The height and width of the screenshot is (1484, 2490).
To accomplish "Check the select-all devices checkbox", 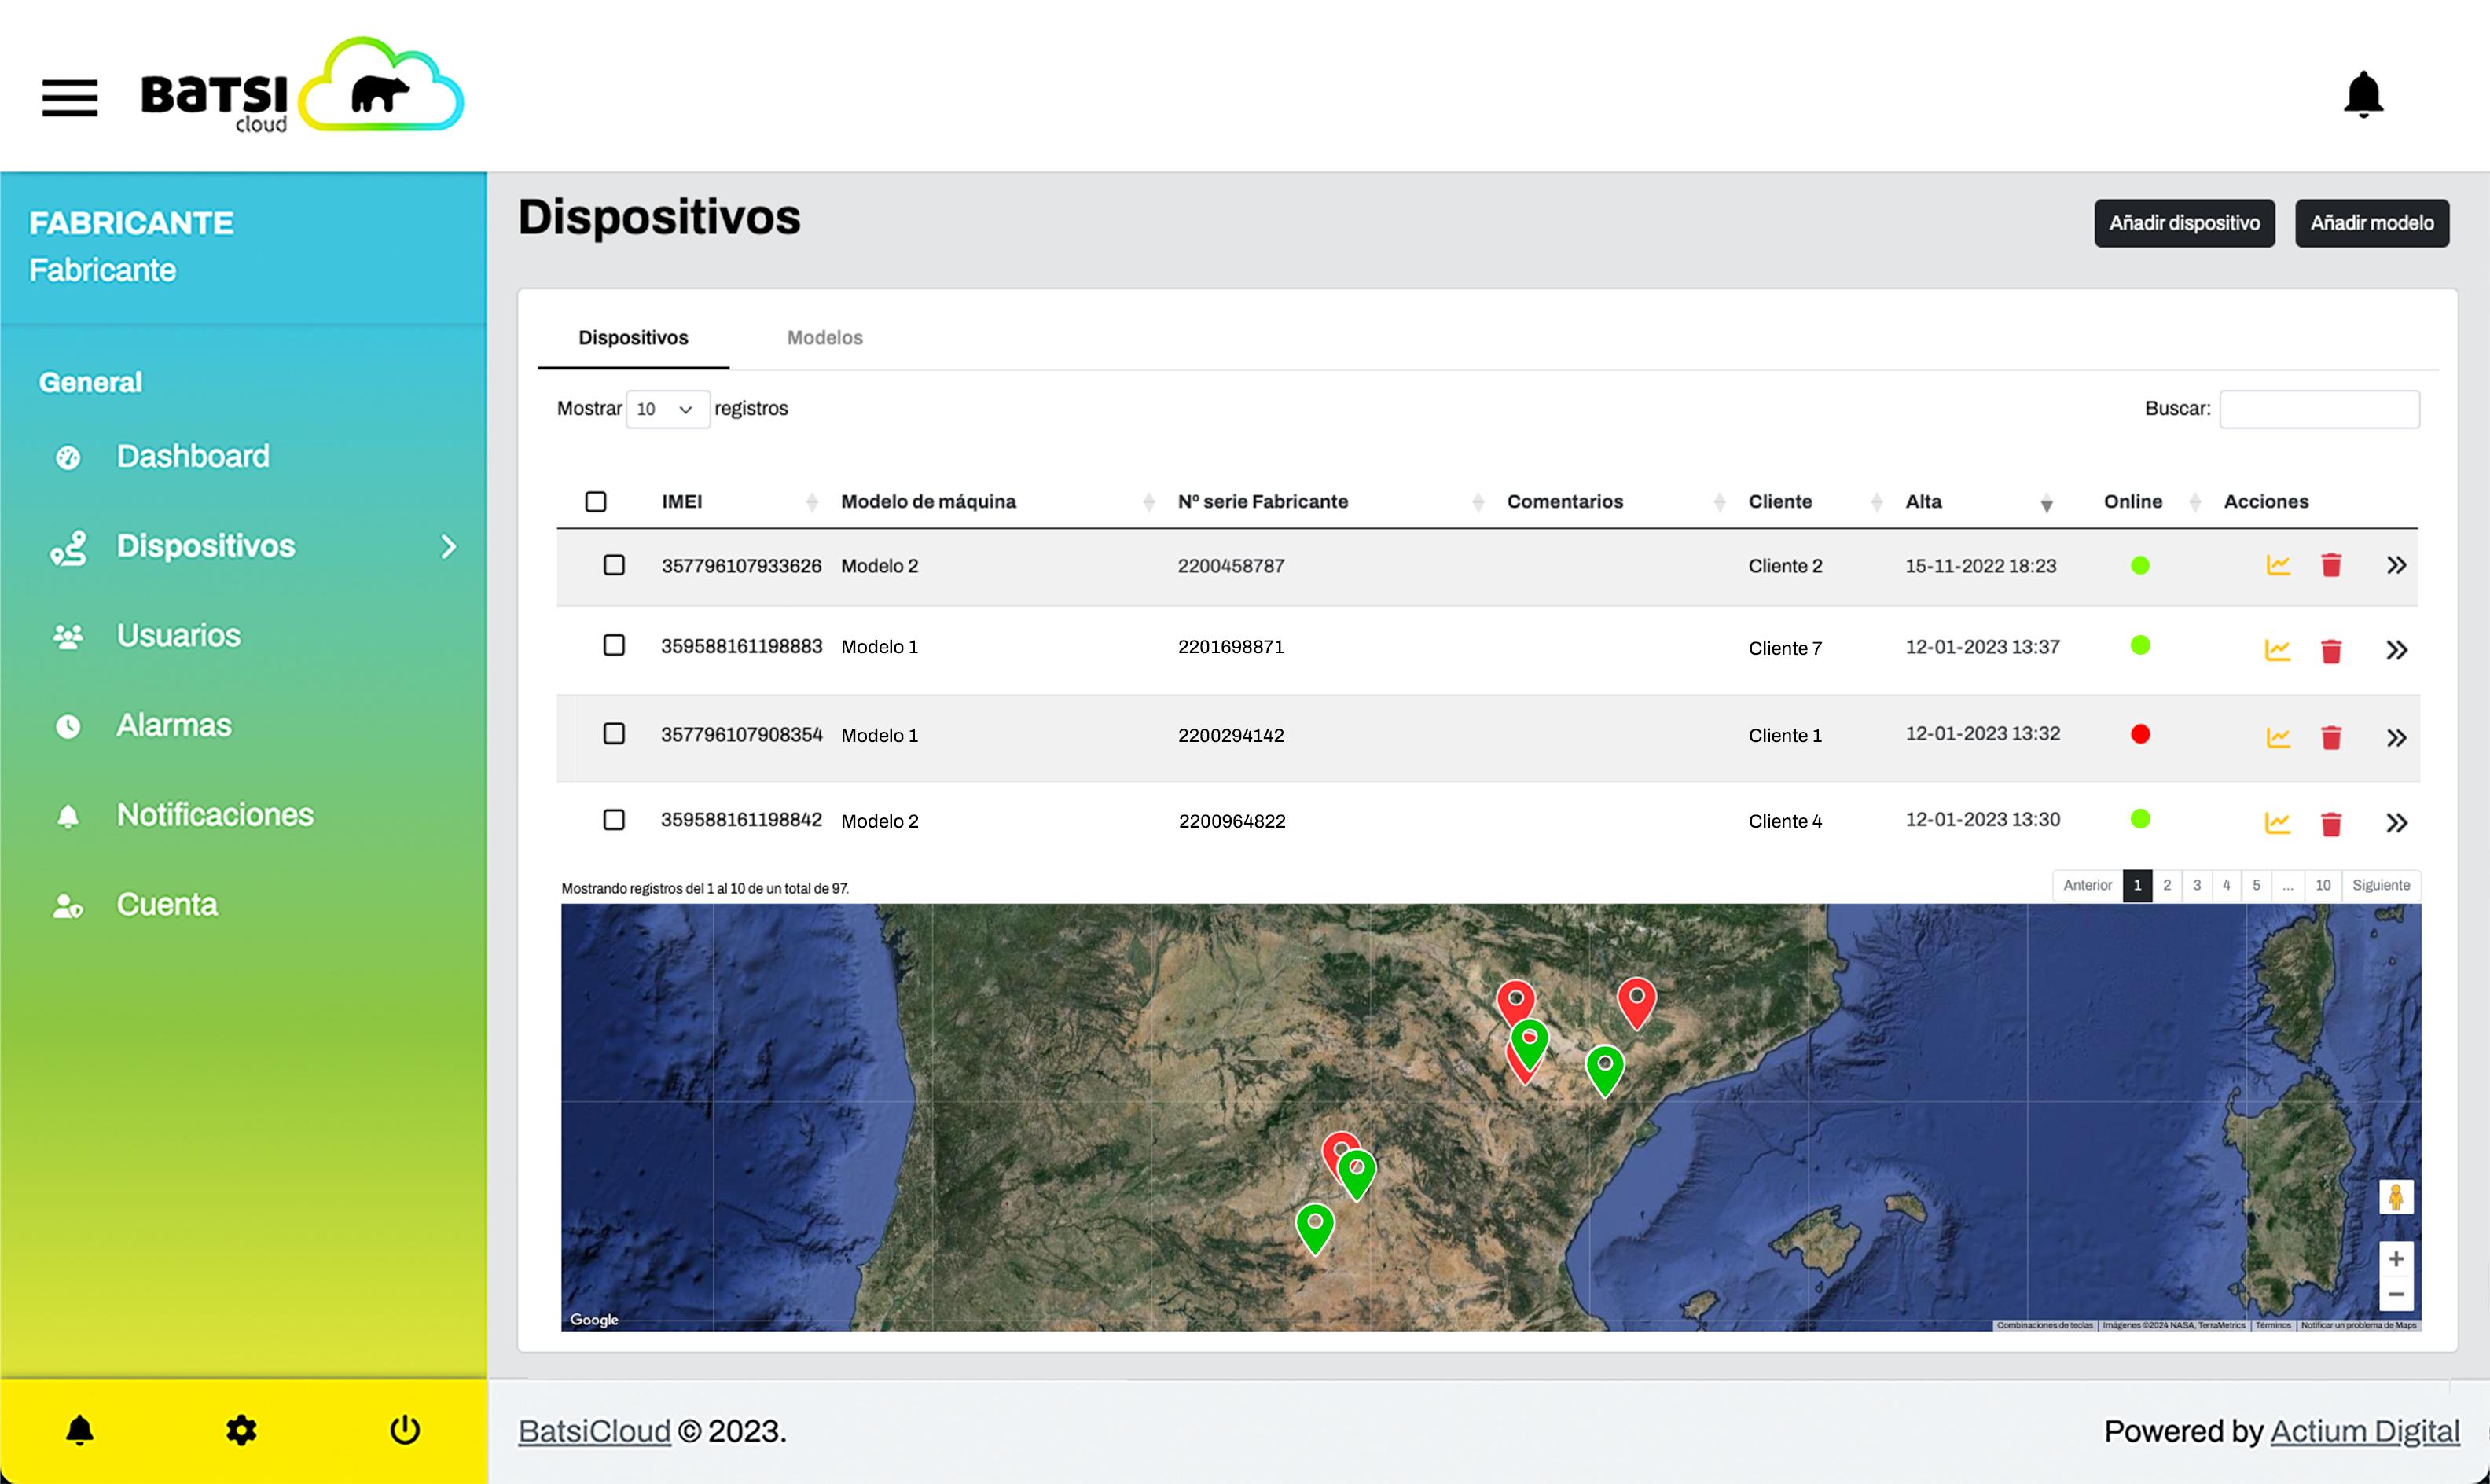I will [596, 501].
